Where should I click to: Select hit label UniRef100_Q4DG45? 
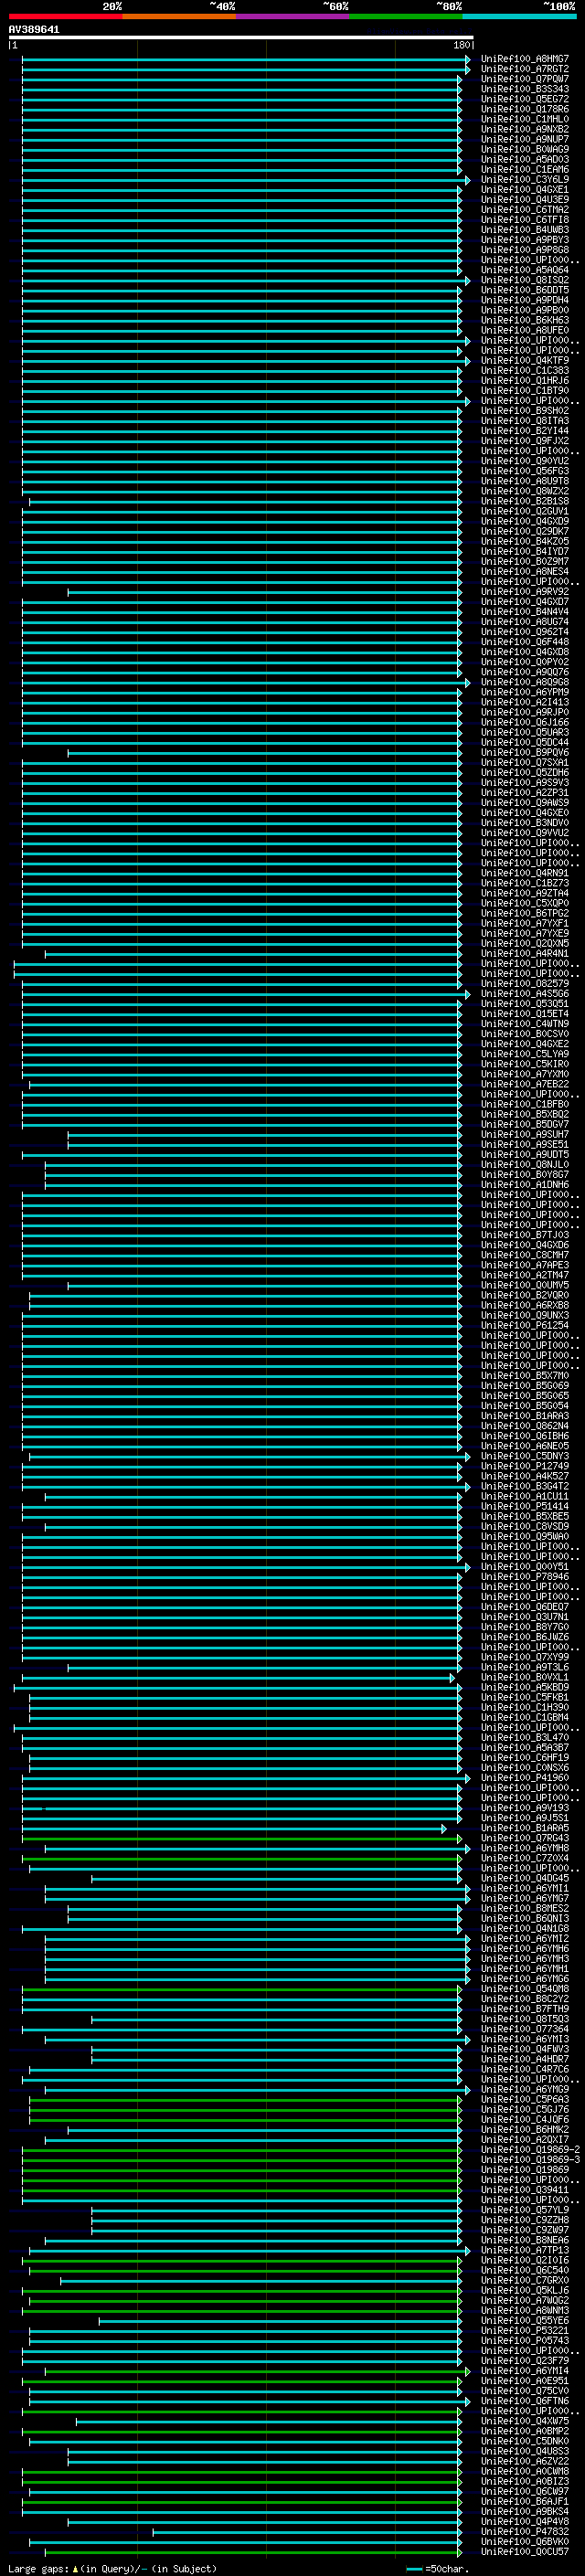525,1880
